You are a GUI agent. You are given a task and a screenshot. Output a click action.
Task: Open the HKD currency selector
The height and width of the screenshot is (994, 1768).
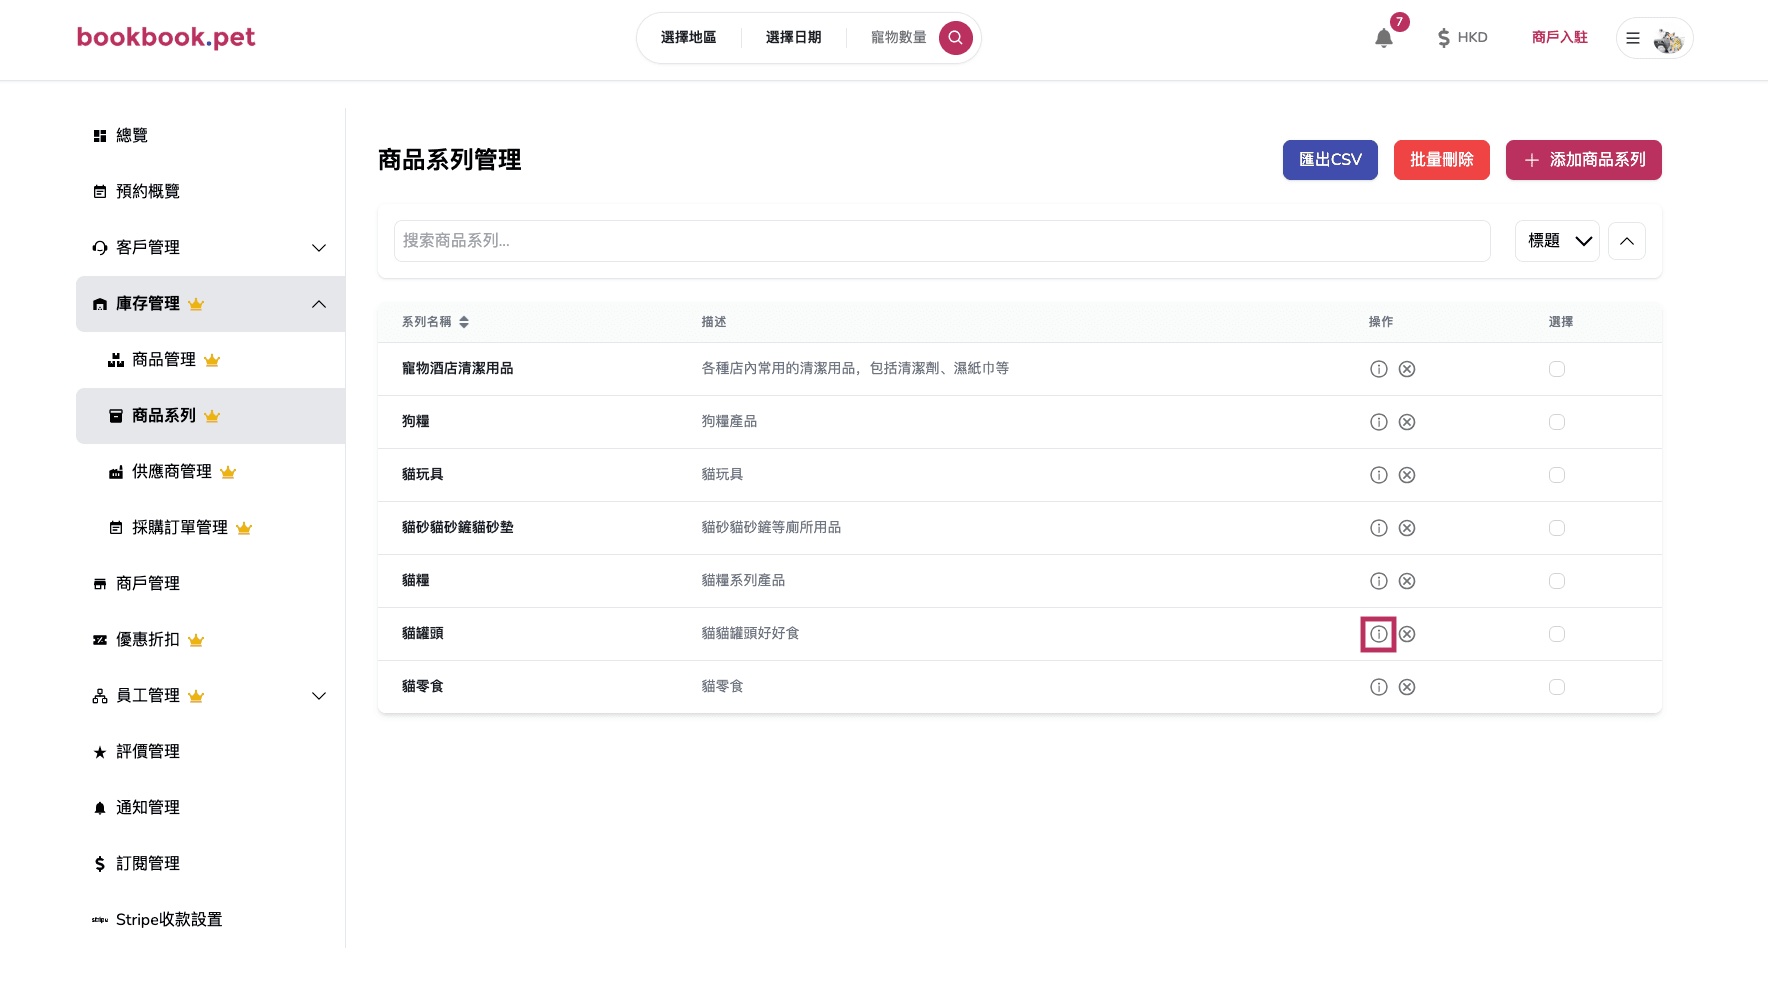[x=1462, y=38]
